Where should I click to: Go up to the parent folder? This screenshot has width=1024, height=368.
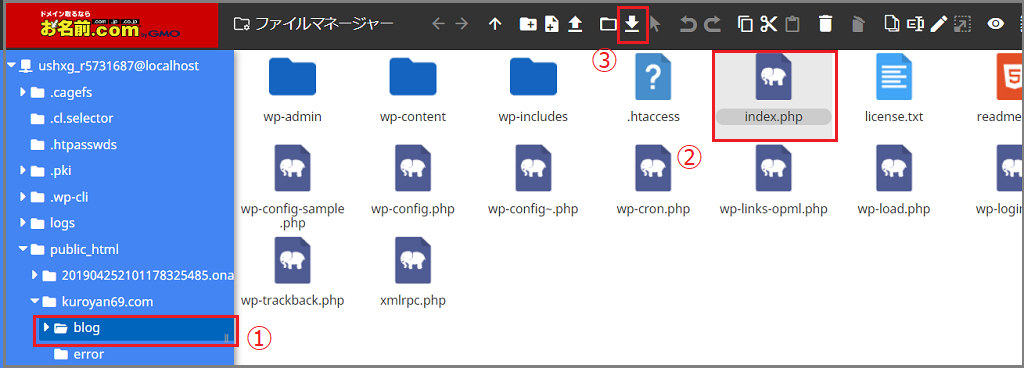(x=494, y=24)
